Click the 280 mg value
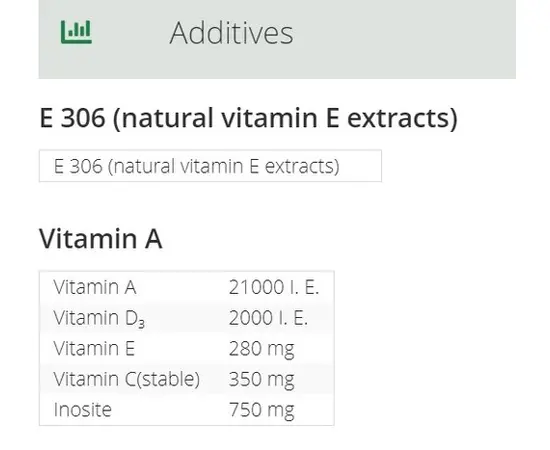The image size is (550, 450). pos(261,349)
